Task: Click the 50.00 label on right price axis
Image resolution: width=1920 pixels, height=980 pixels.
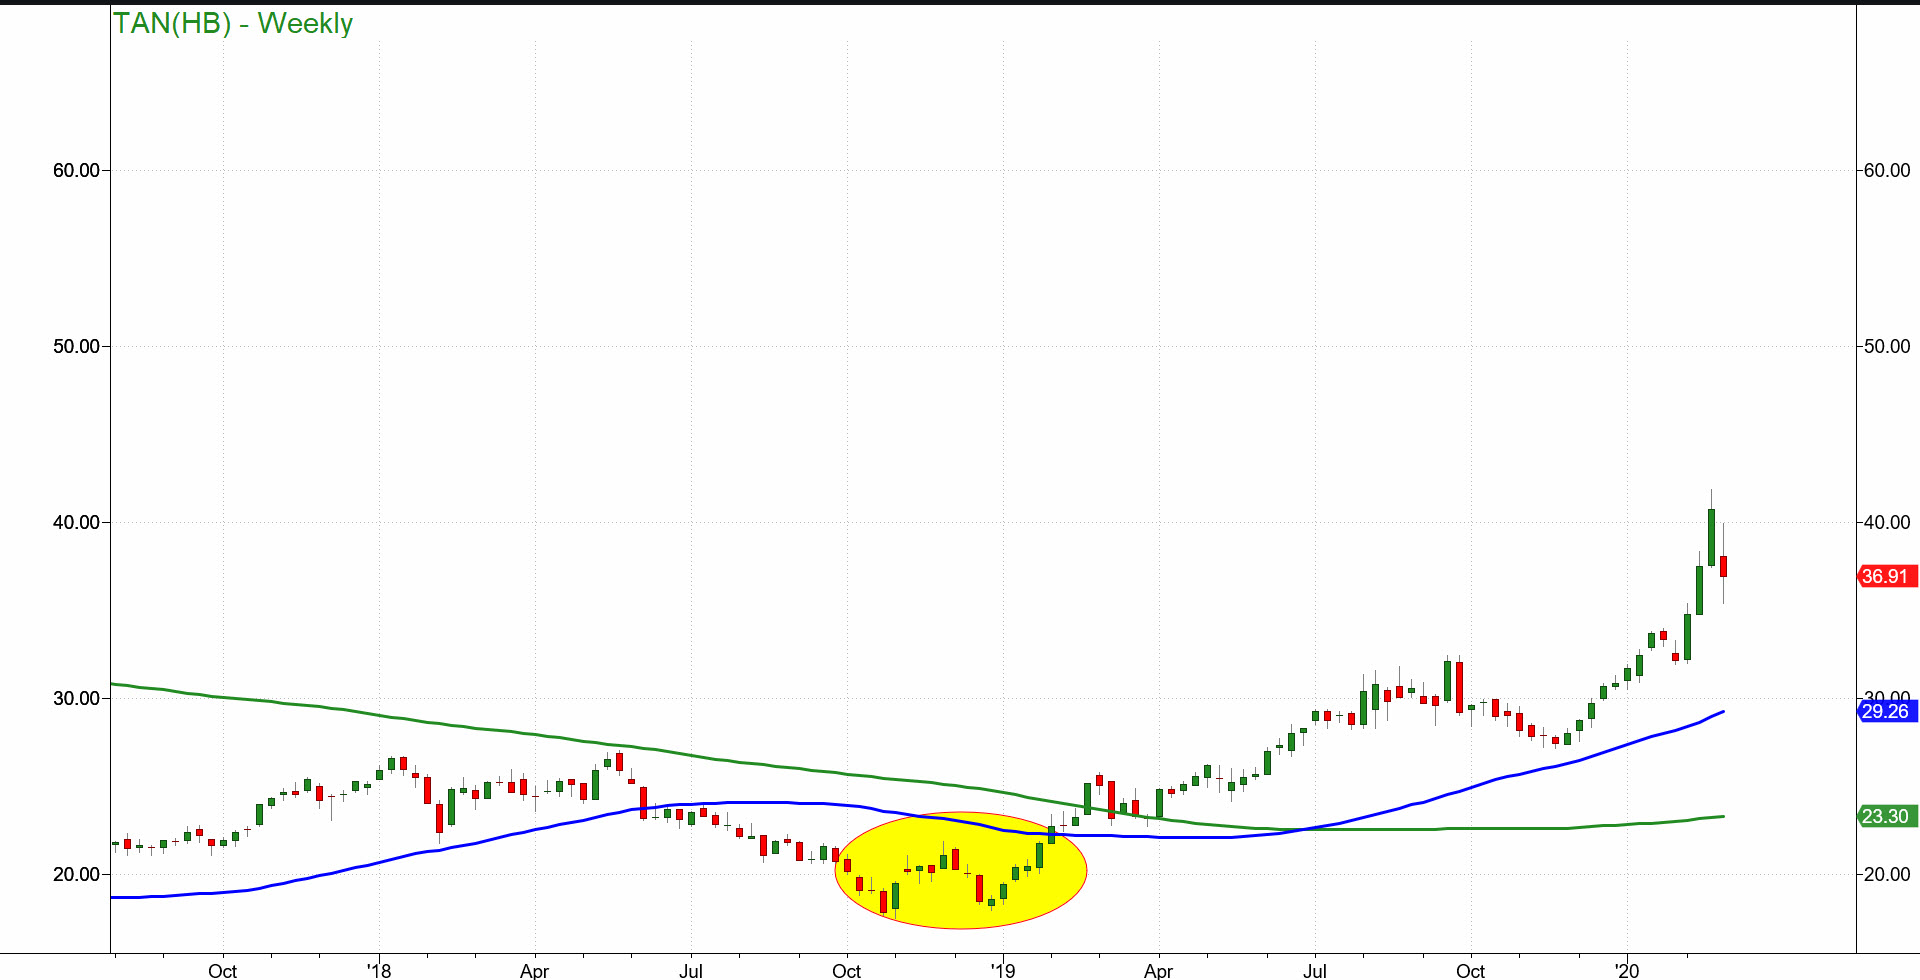Action: tap(1886, 346)
